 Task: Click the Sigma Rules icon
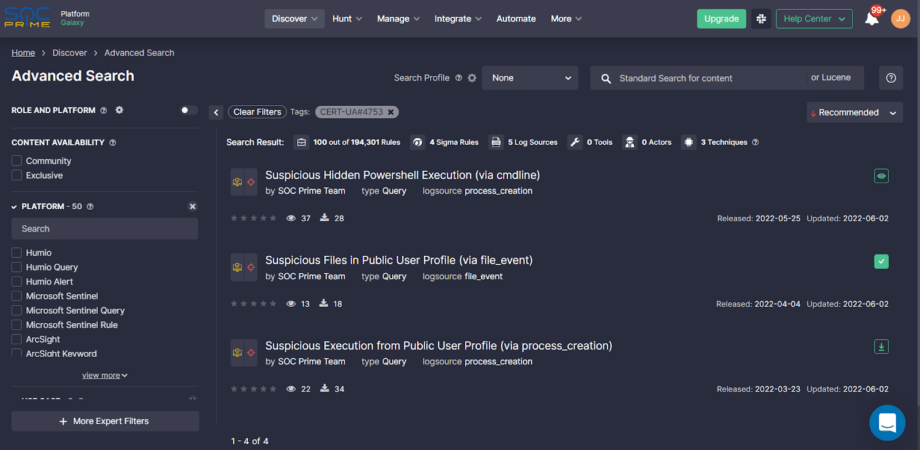pos(417,142)
